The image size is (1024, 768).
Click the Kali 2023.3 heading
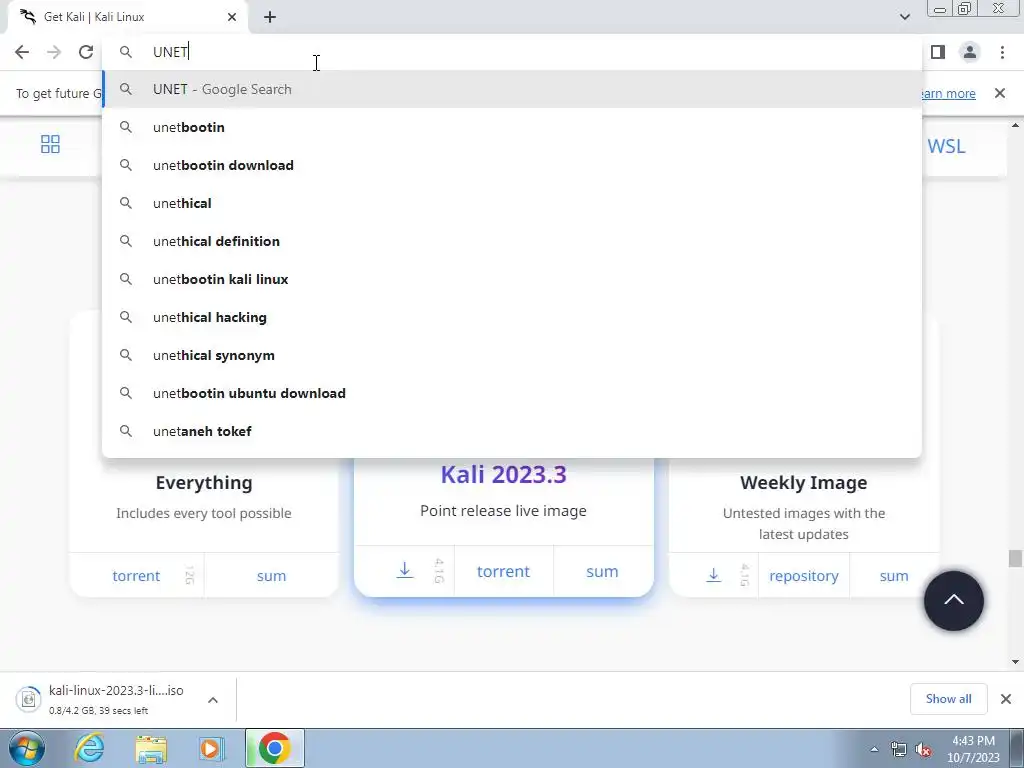pos(504,474)
